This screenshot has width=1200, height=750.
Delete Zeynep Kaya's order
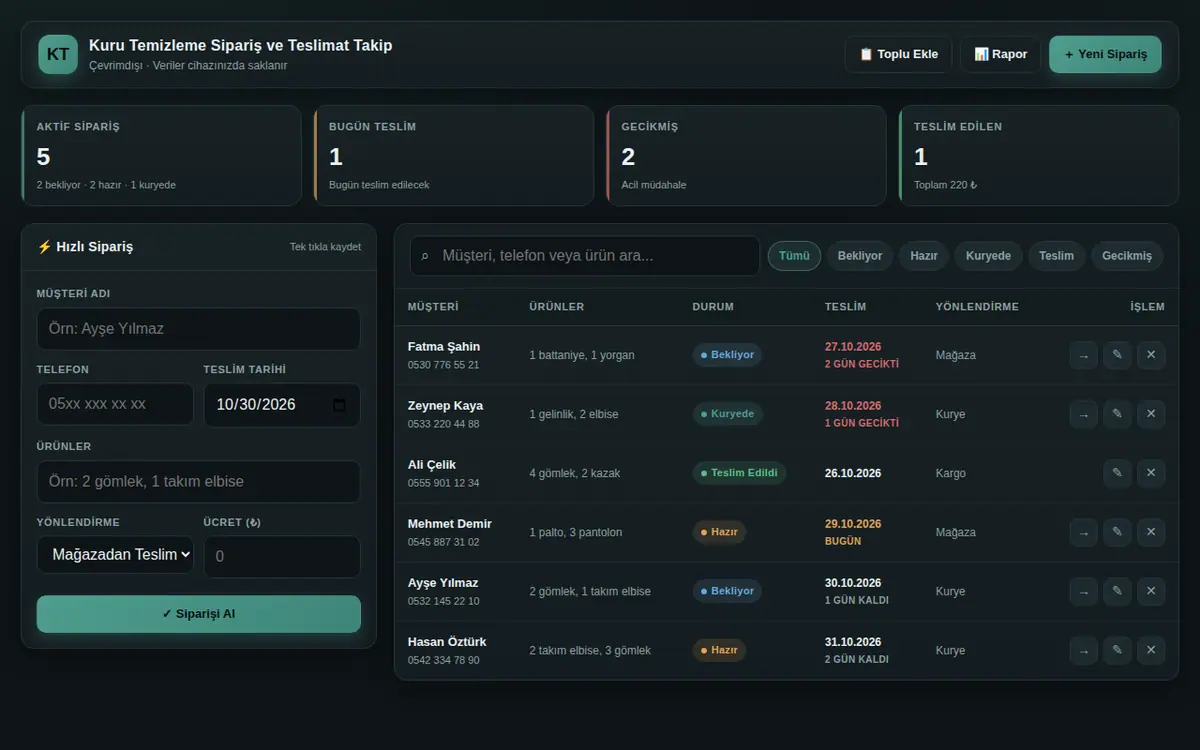click(x=1151, y=414)
